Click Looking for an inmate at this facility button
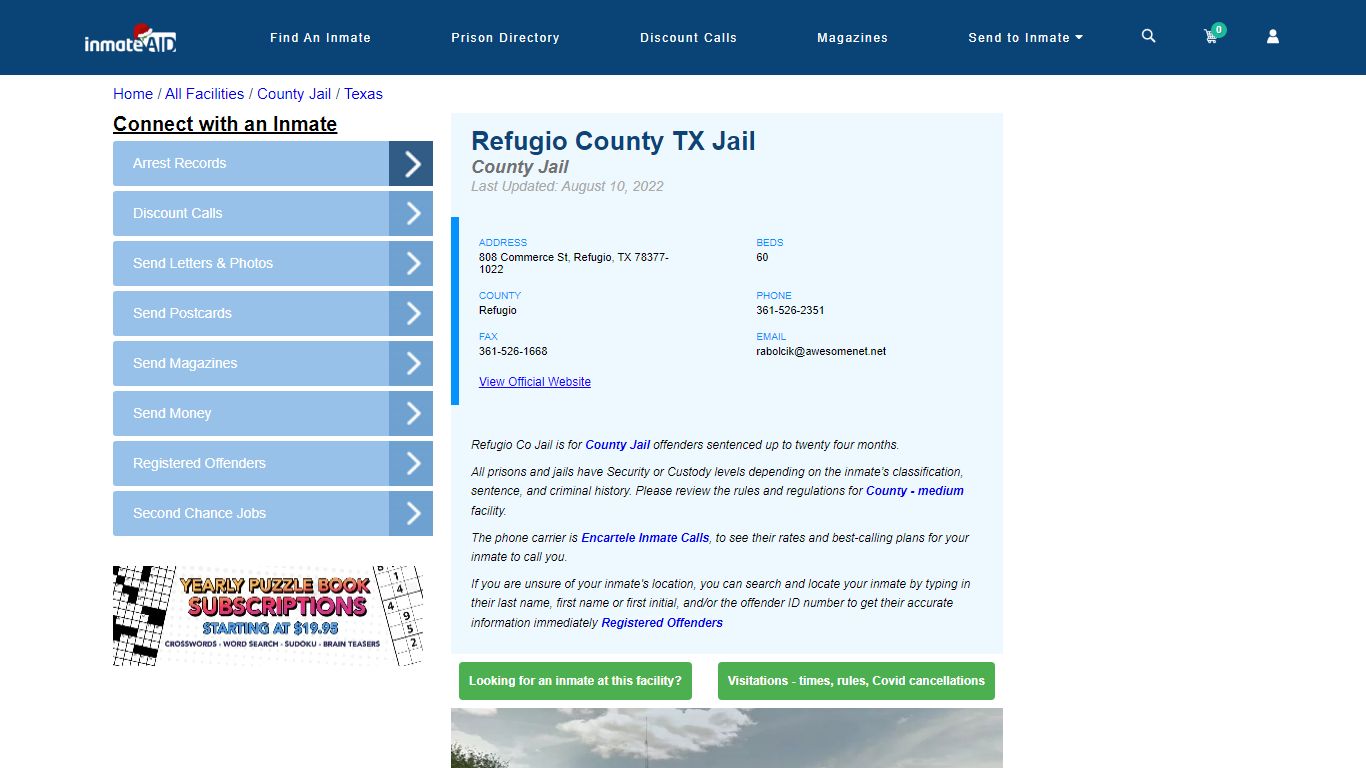Viewport: 1366px width, 768px height. (x=575, y=681)
